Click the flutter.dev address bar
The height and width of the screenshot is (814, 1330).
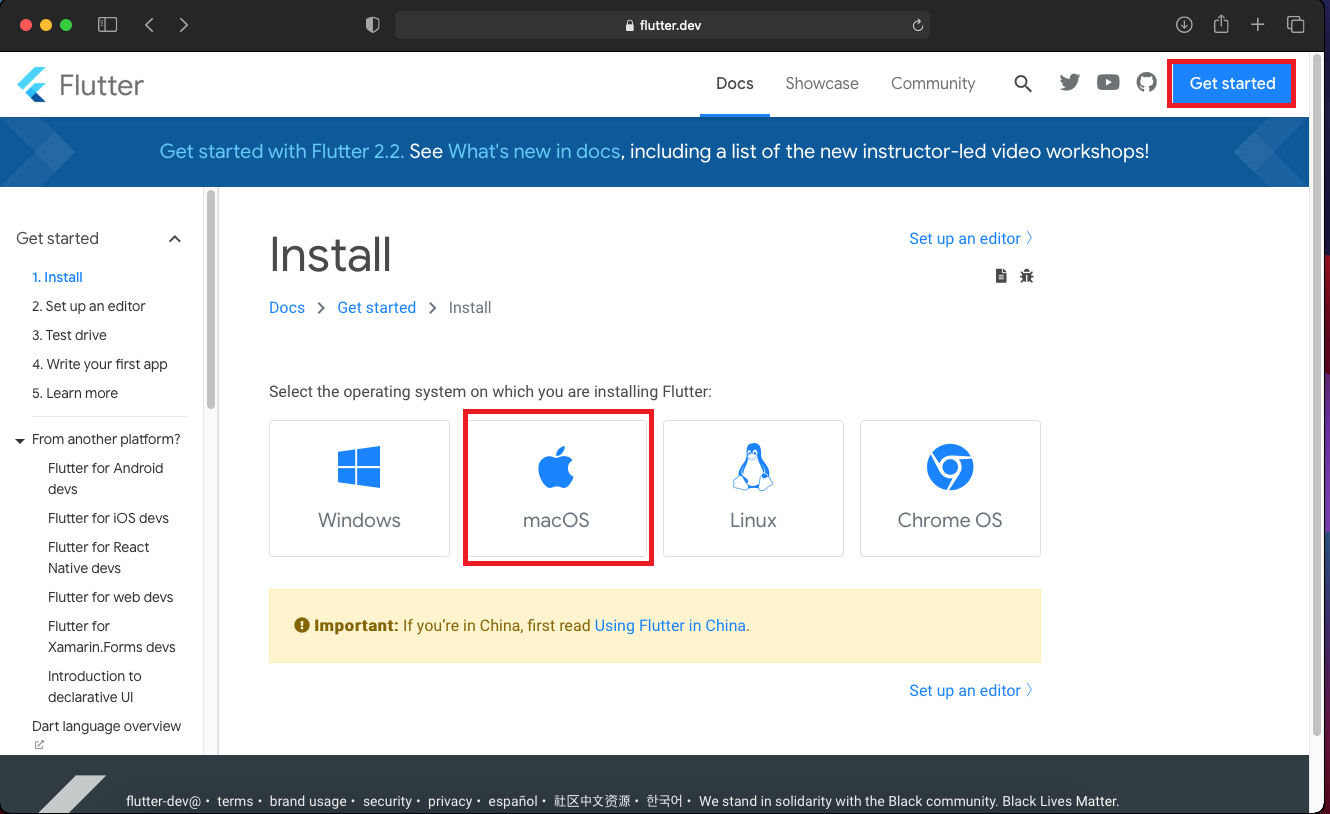(662, 25)
